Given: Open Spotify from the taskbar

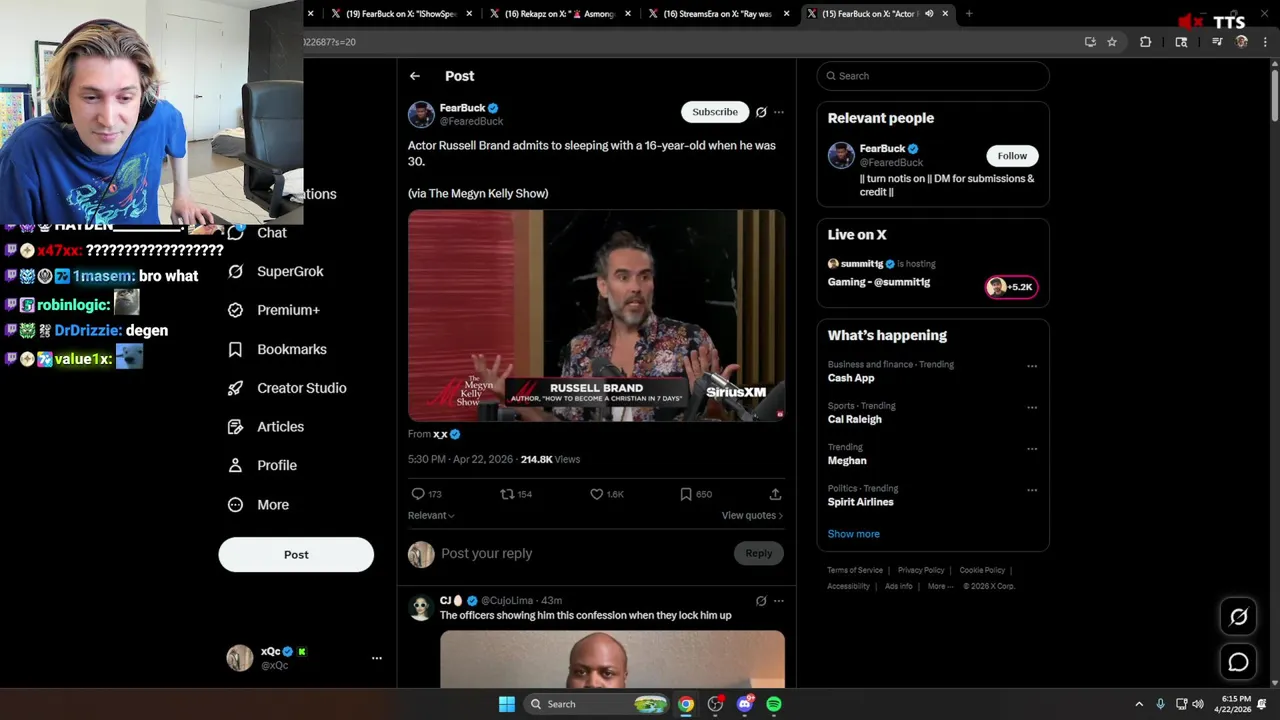Looking at the screenshot, I should pos(774,704).
